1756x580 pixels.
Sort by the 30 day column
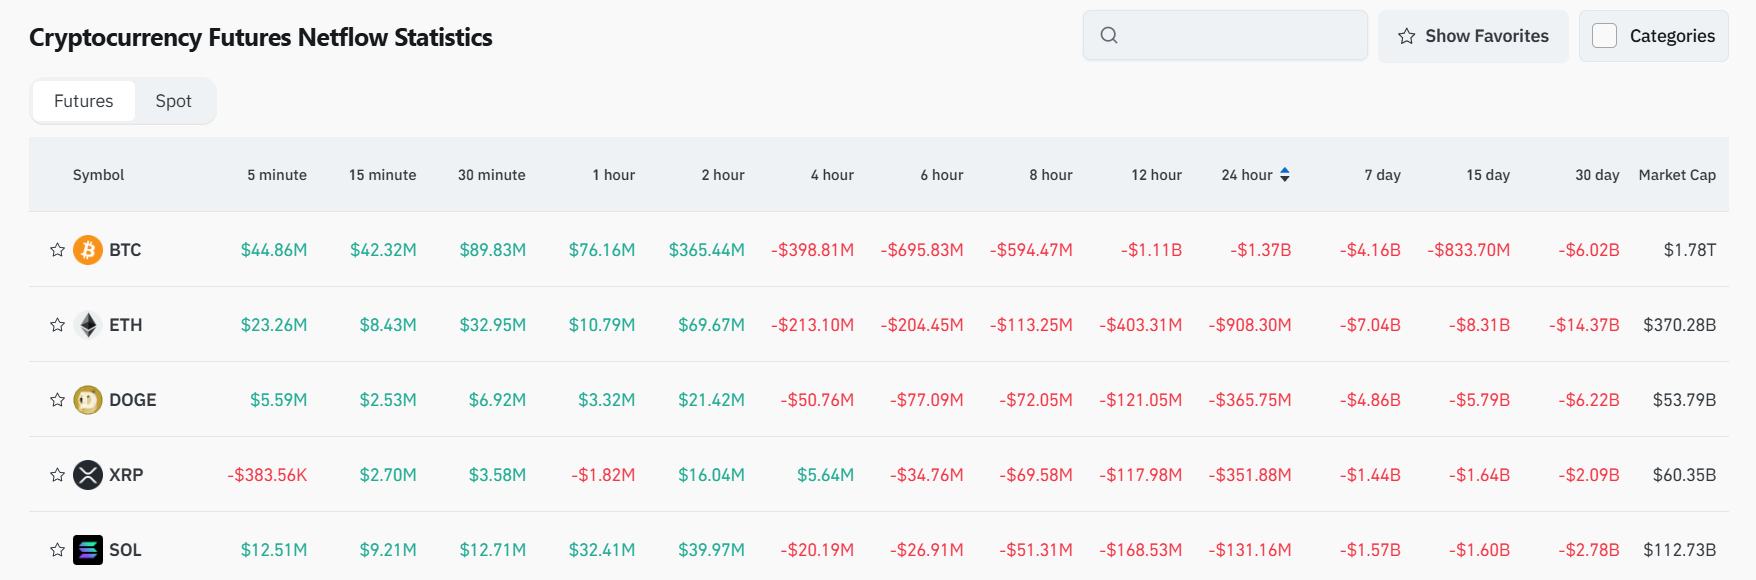click(1597, 175)
